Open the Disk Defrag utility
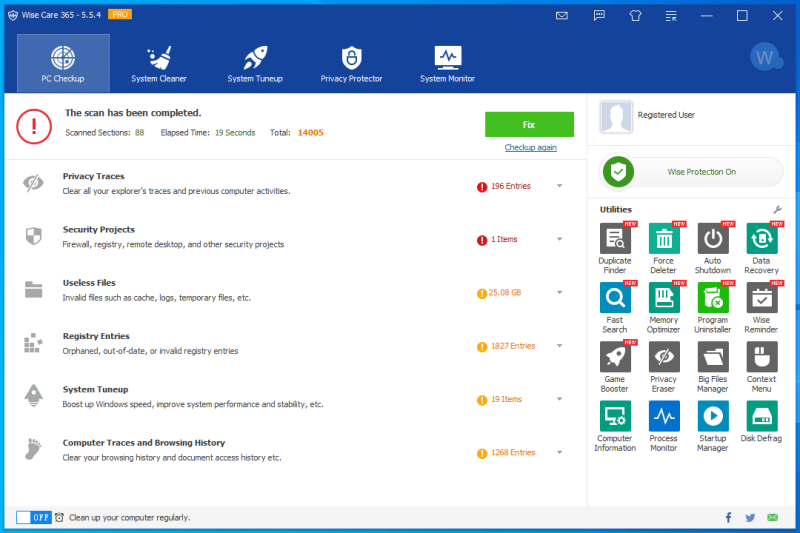The height and width of the screenshot is (533, 800). click(x=761, y=416)
